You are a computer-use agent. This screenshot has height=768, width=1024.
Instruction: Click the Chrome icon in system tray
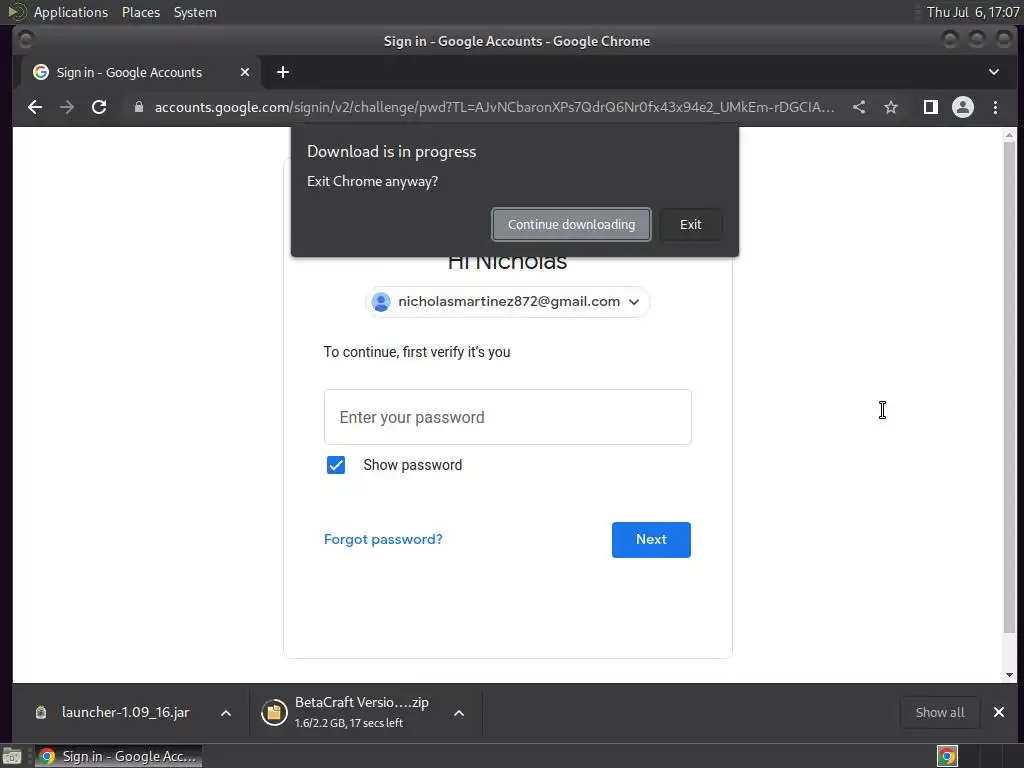(947, 756)
